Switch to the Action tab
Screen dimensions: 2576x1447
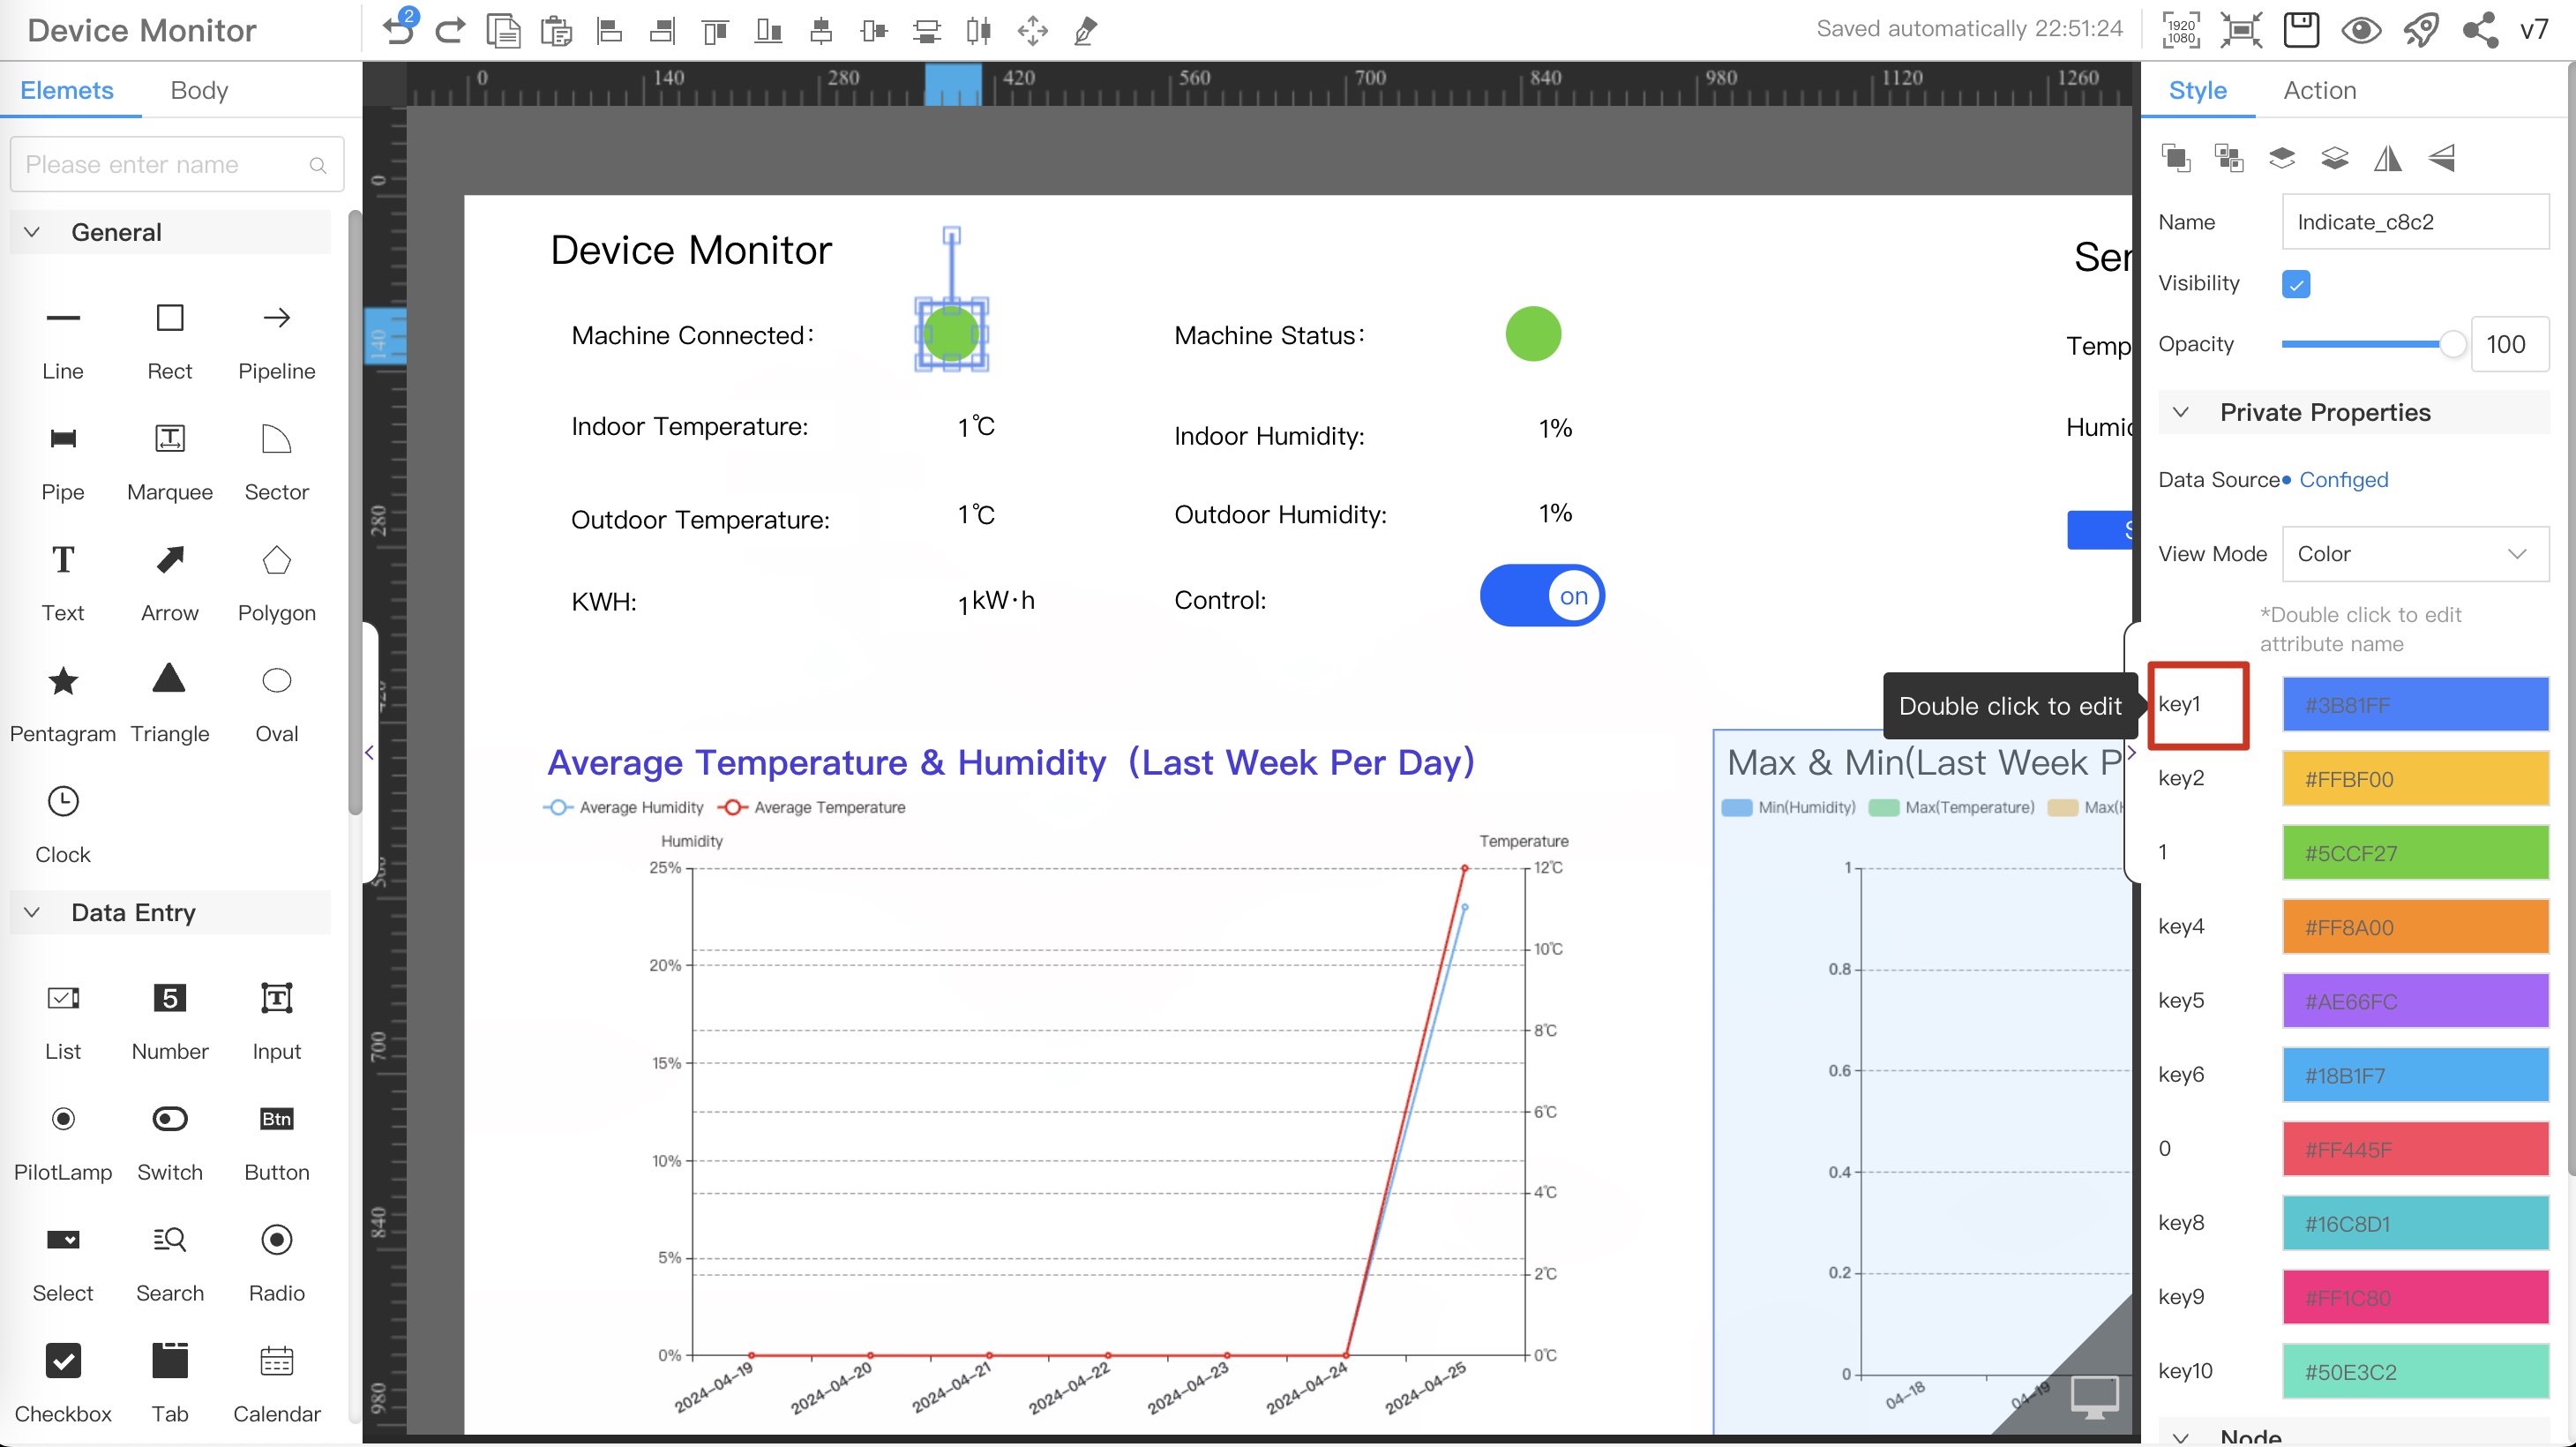pos(2318,90)
